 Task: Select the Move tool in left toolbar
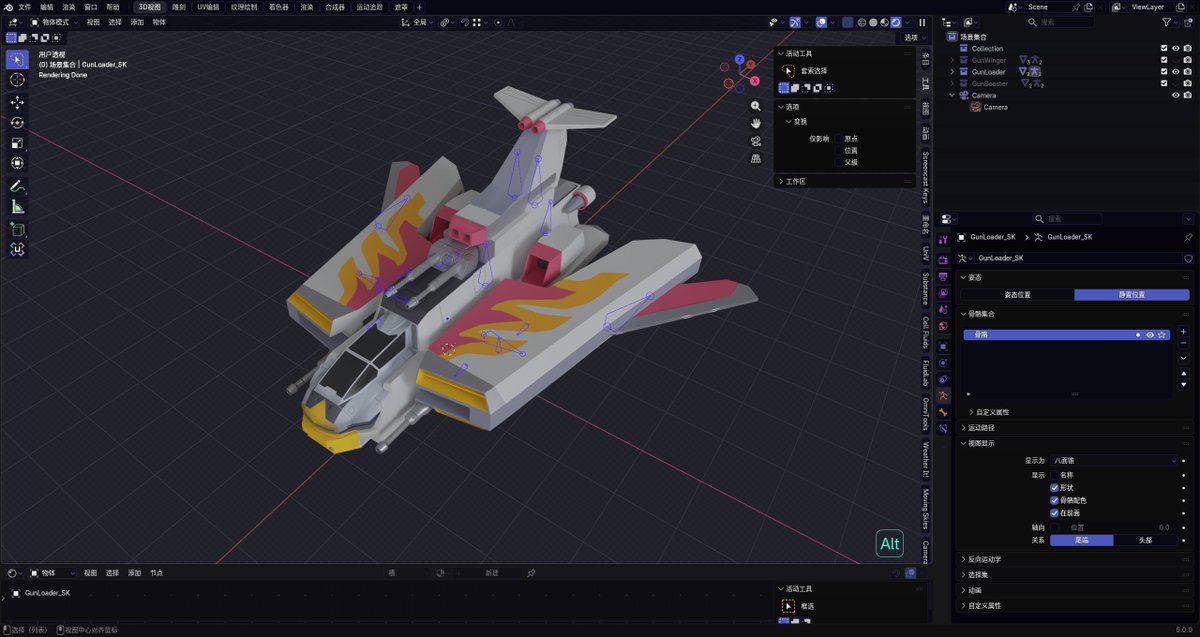pos(17,102)
